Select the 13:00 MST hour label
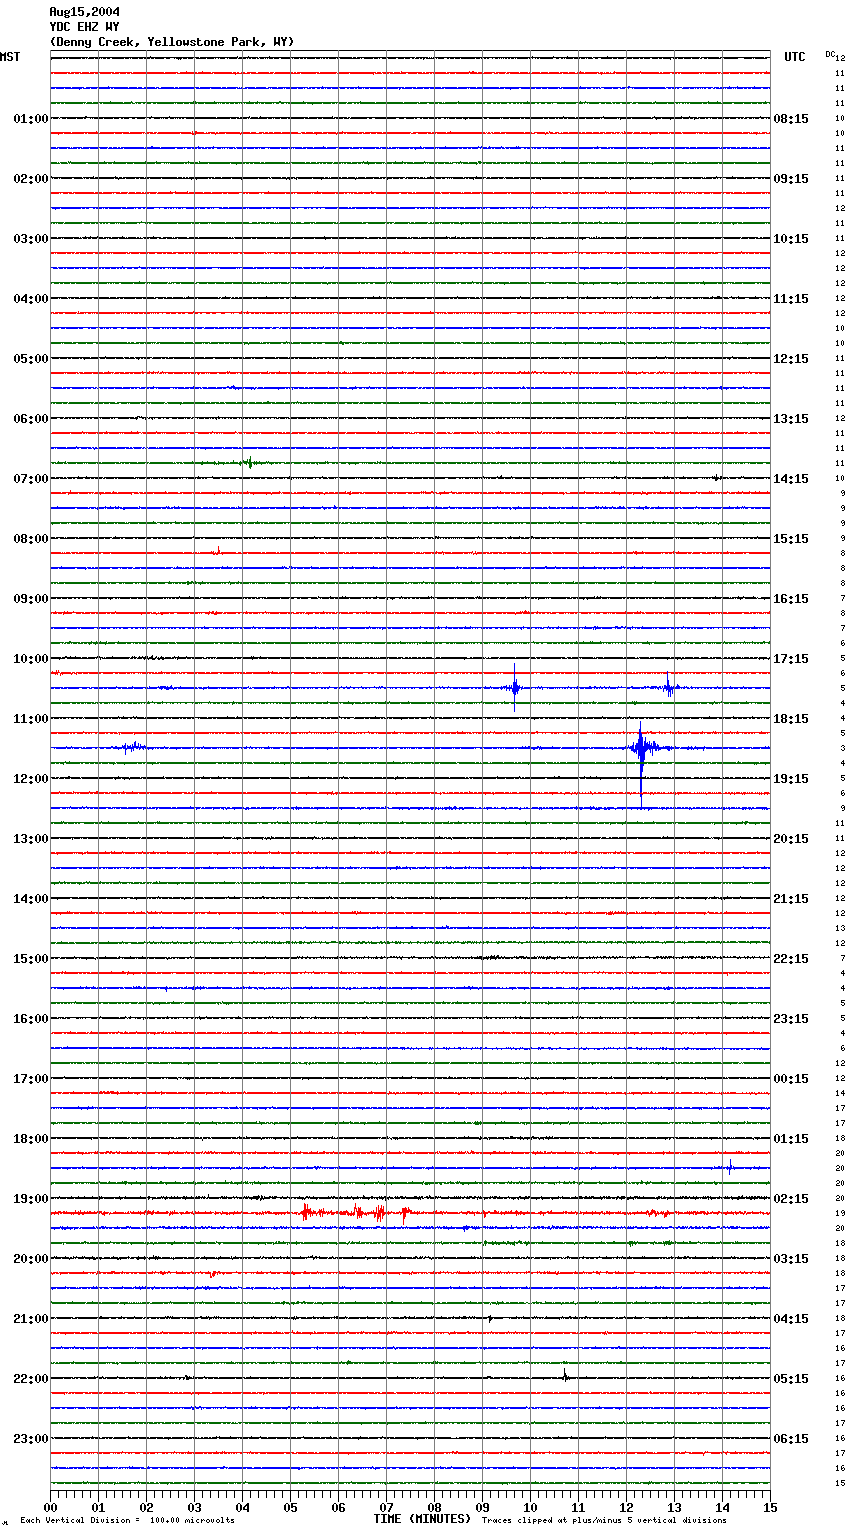This screenshot has height=1534, width=850. pyautogui.click(x=31, y=839)
